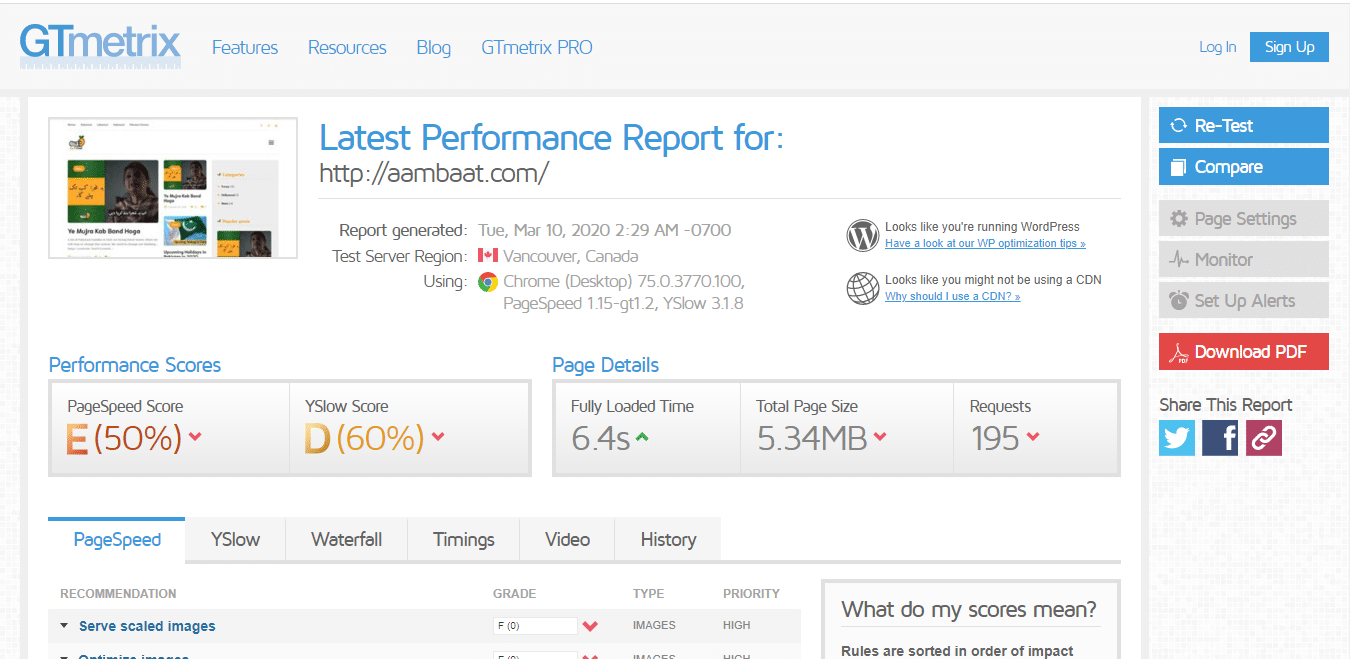The image size is (1350, 659).
Task: Click the YSlow Score down arrow
Action: (x=438, y=437)
